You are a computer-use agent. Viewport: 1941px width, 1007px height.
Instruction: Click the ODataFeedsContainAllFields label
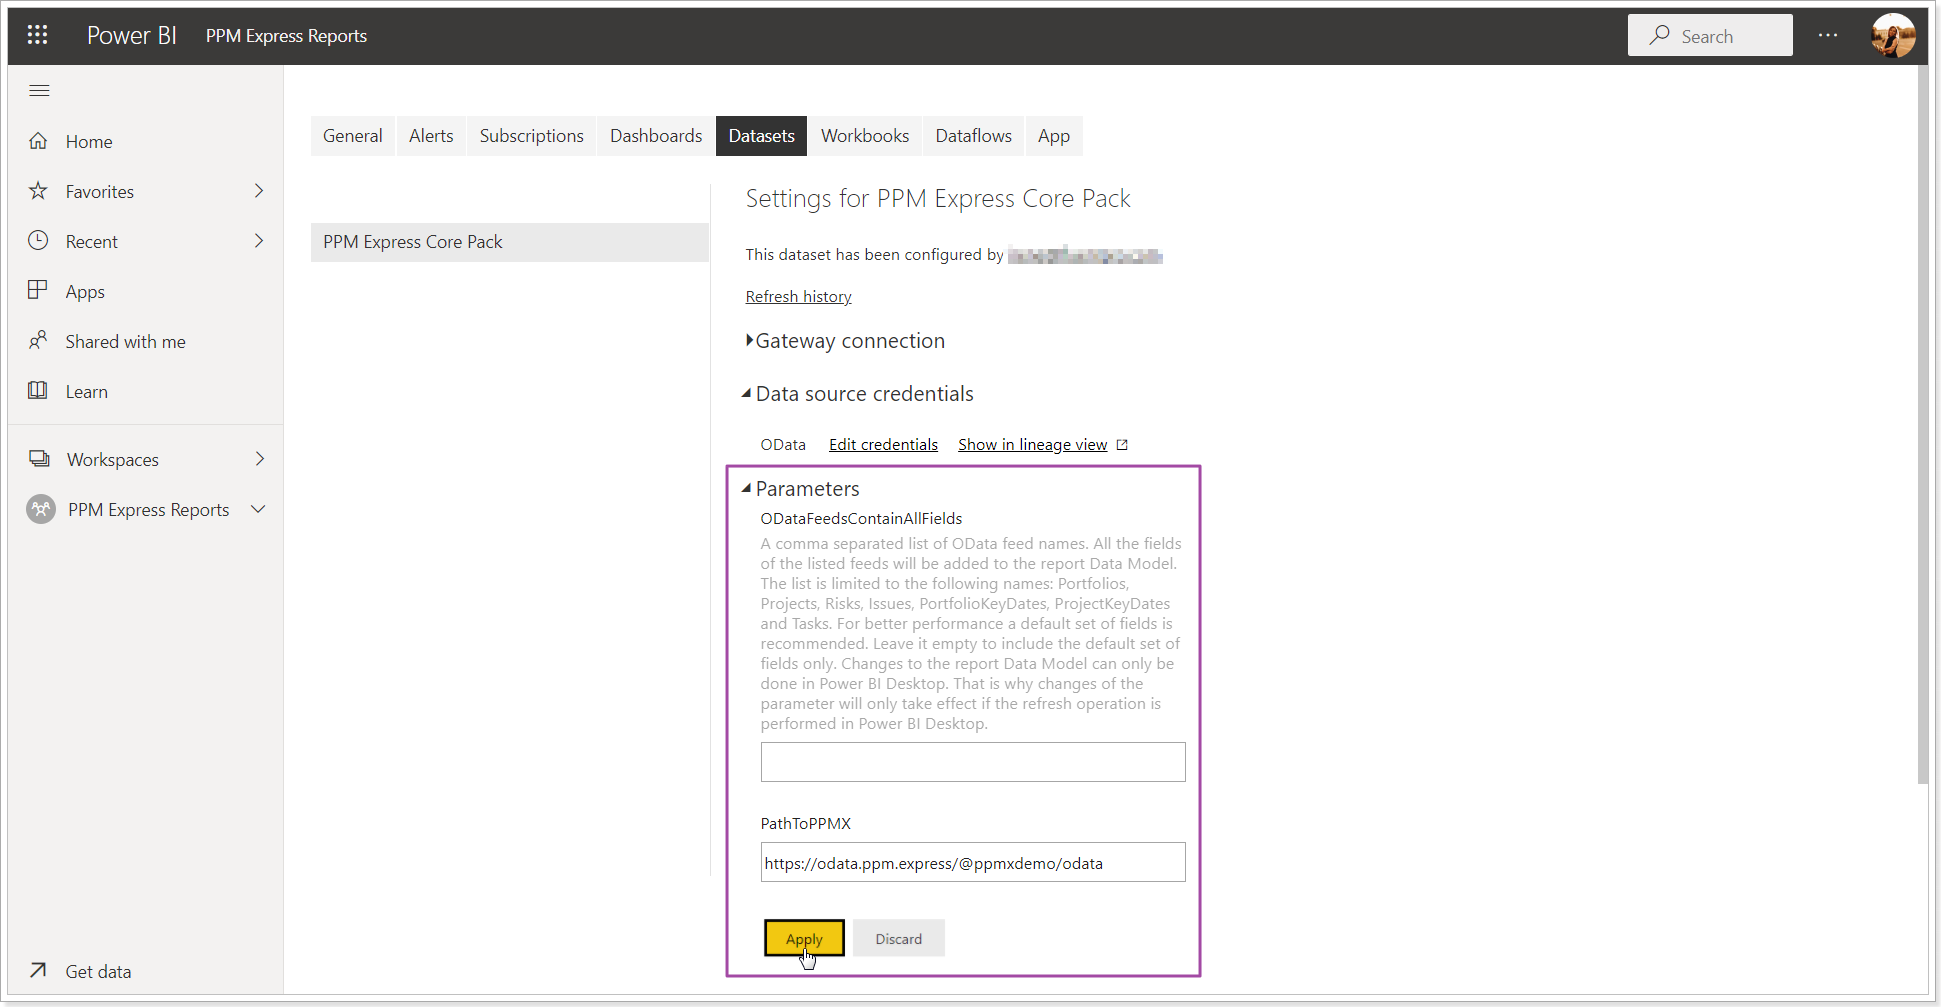(x=861, y=519)
